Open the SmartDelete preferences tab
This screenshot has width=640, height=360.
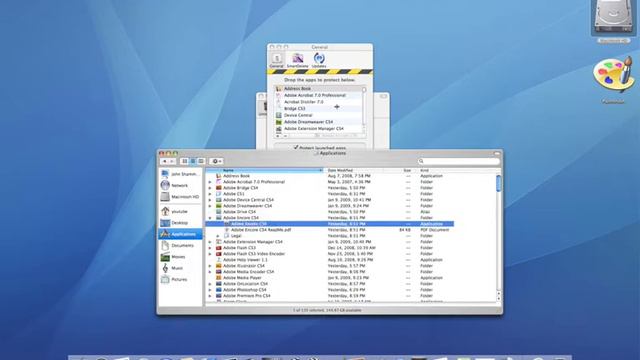click(298, 60)
